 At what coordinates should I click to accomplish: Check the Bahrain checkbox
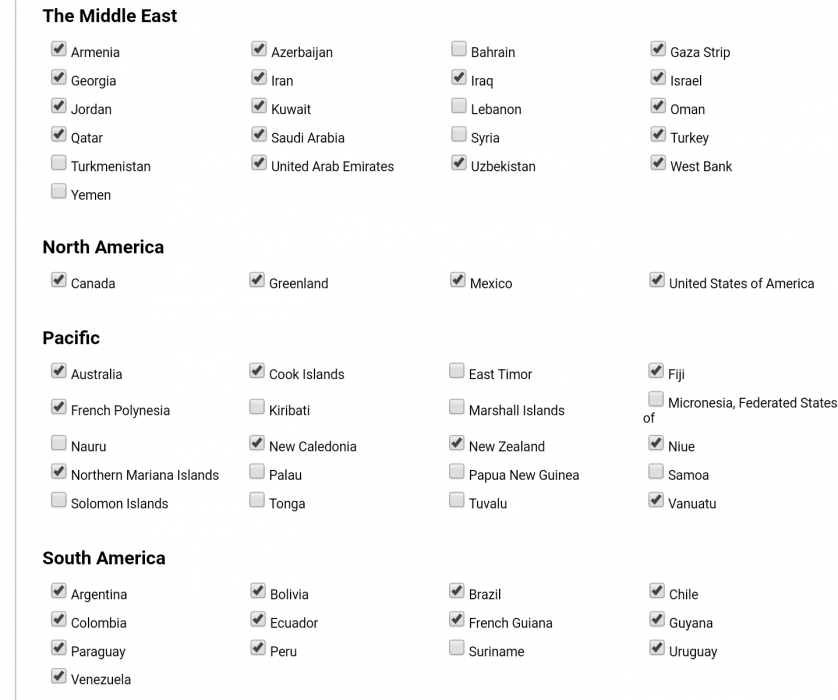click(458, 49)
